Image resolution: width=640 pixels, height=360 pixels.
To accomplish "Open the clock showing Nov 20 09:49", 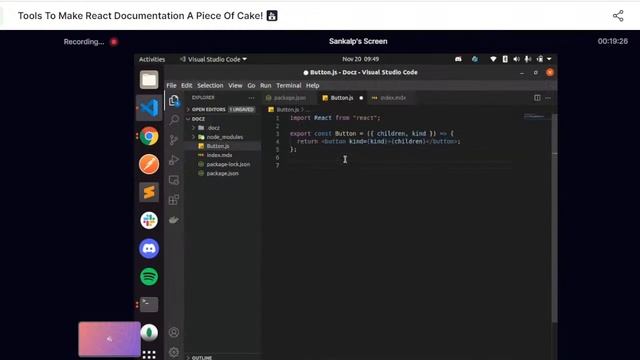I will tap(360, 59).
